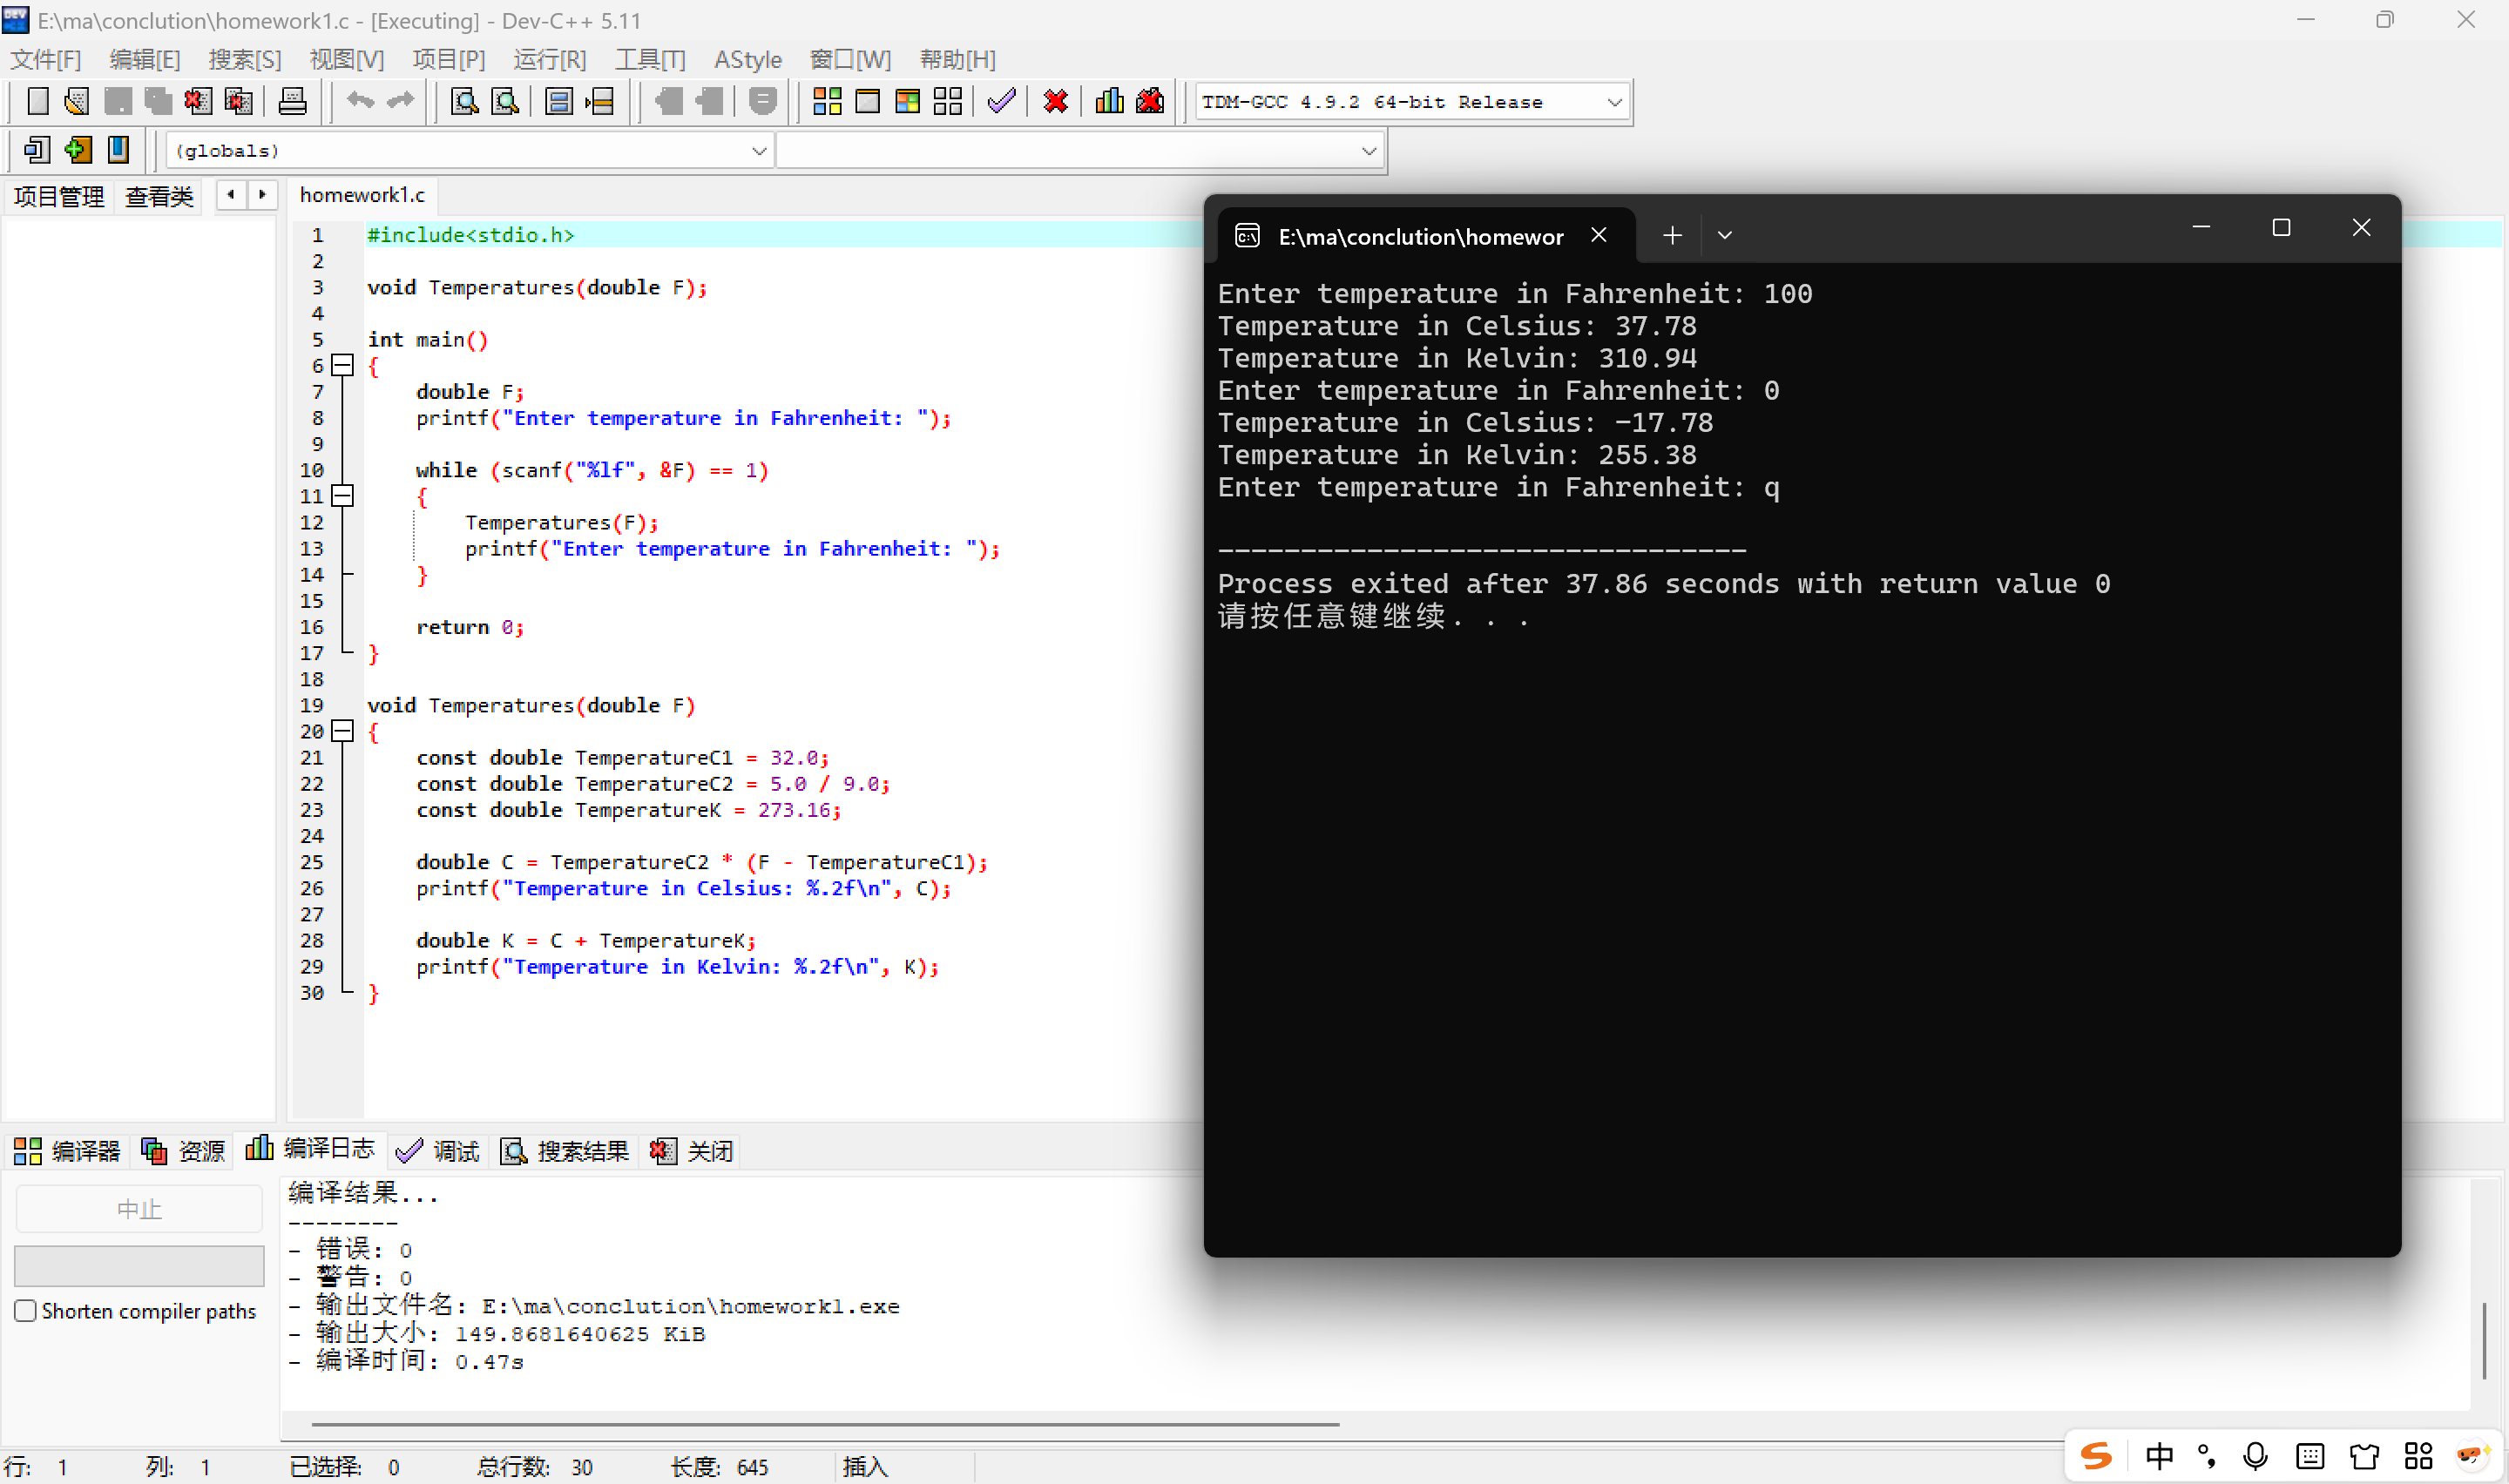This screenshot has width=2509, height=1484.
Task: Open the 运行[R] menu
Action: pyautogui.click(x=549, y=60)
